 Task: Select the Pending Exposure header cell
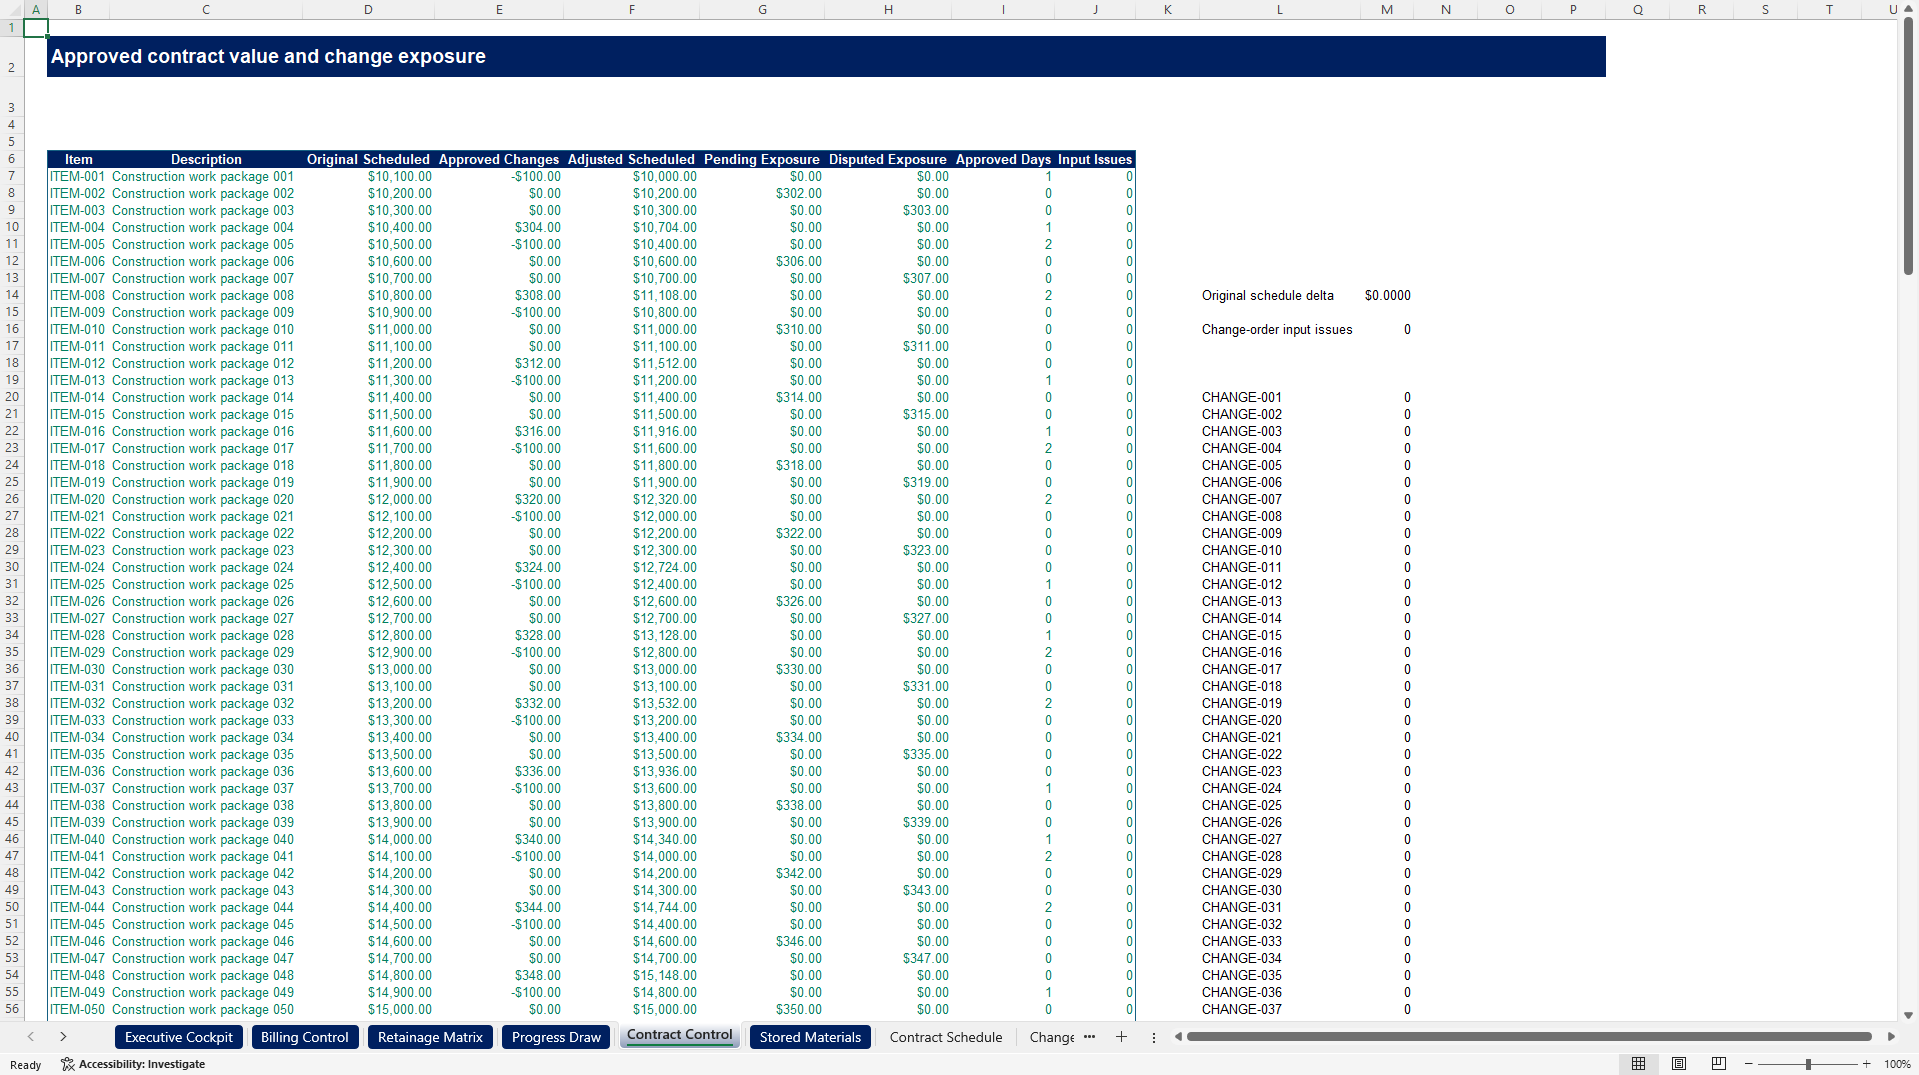(762, 159)
